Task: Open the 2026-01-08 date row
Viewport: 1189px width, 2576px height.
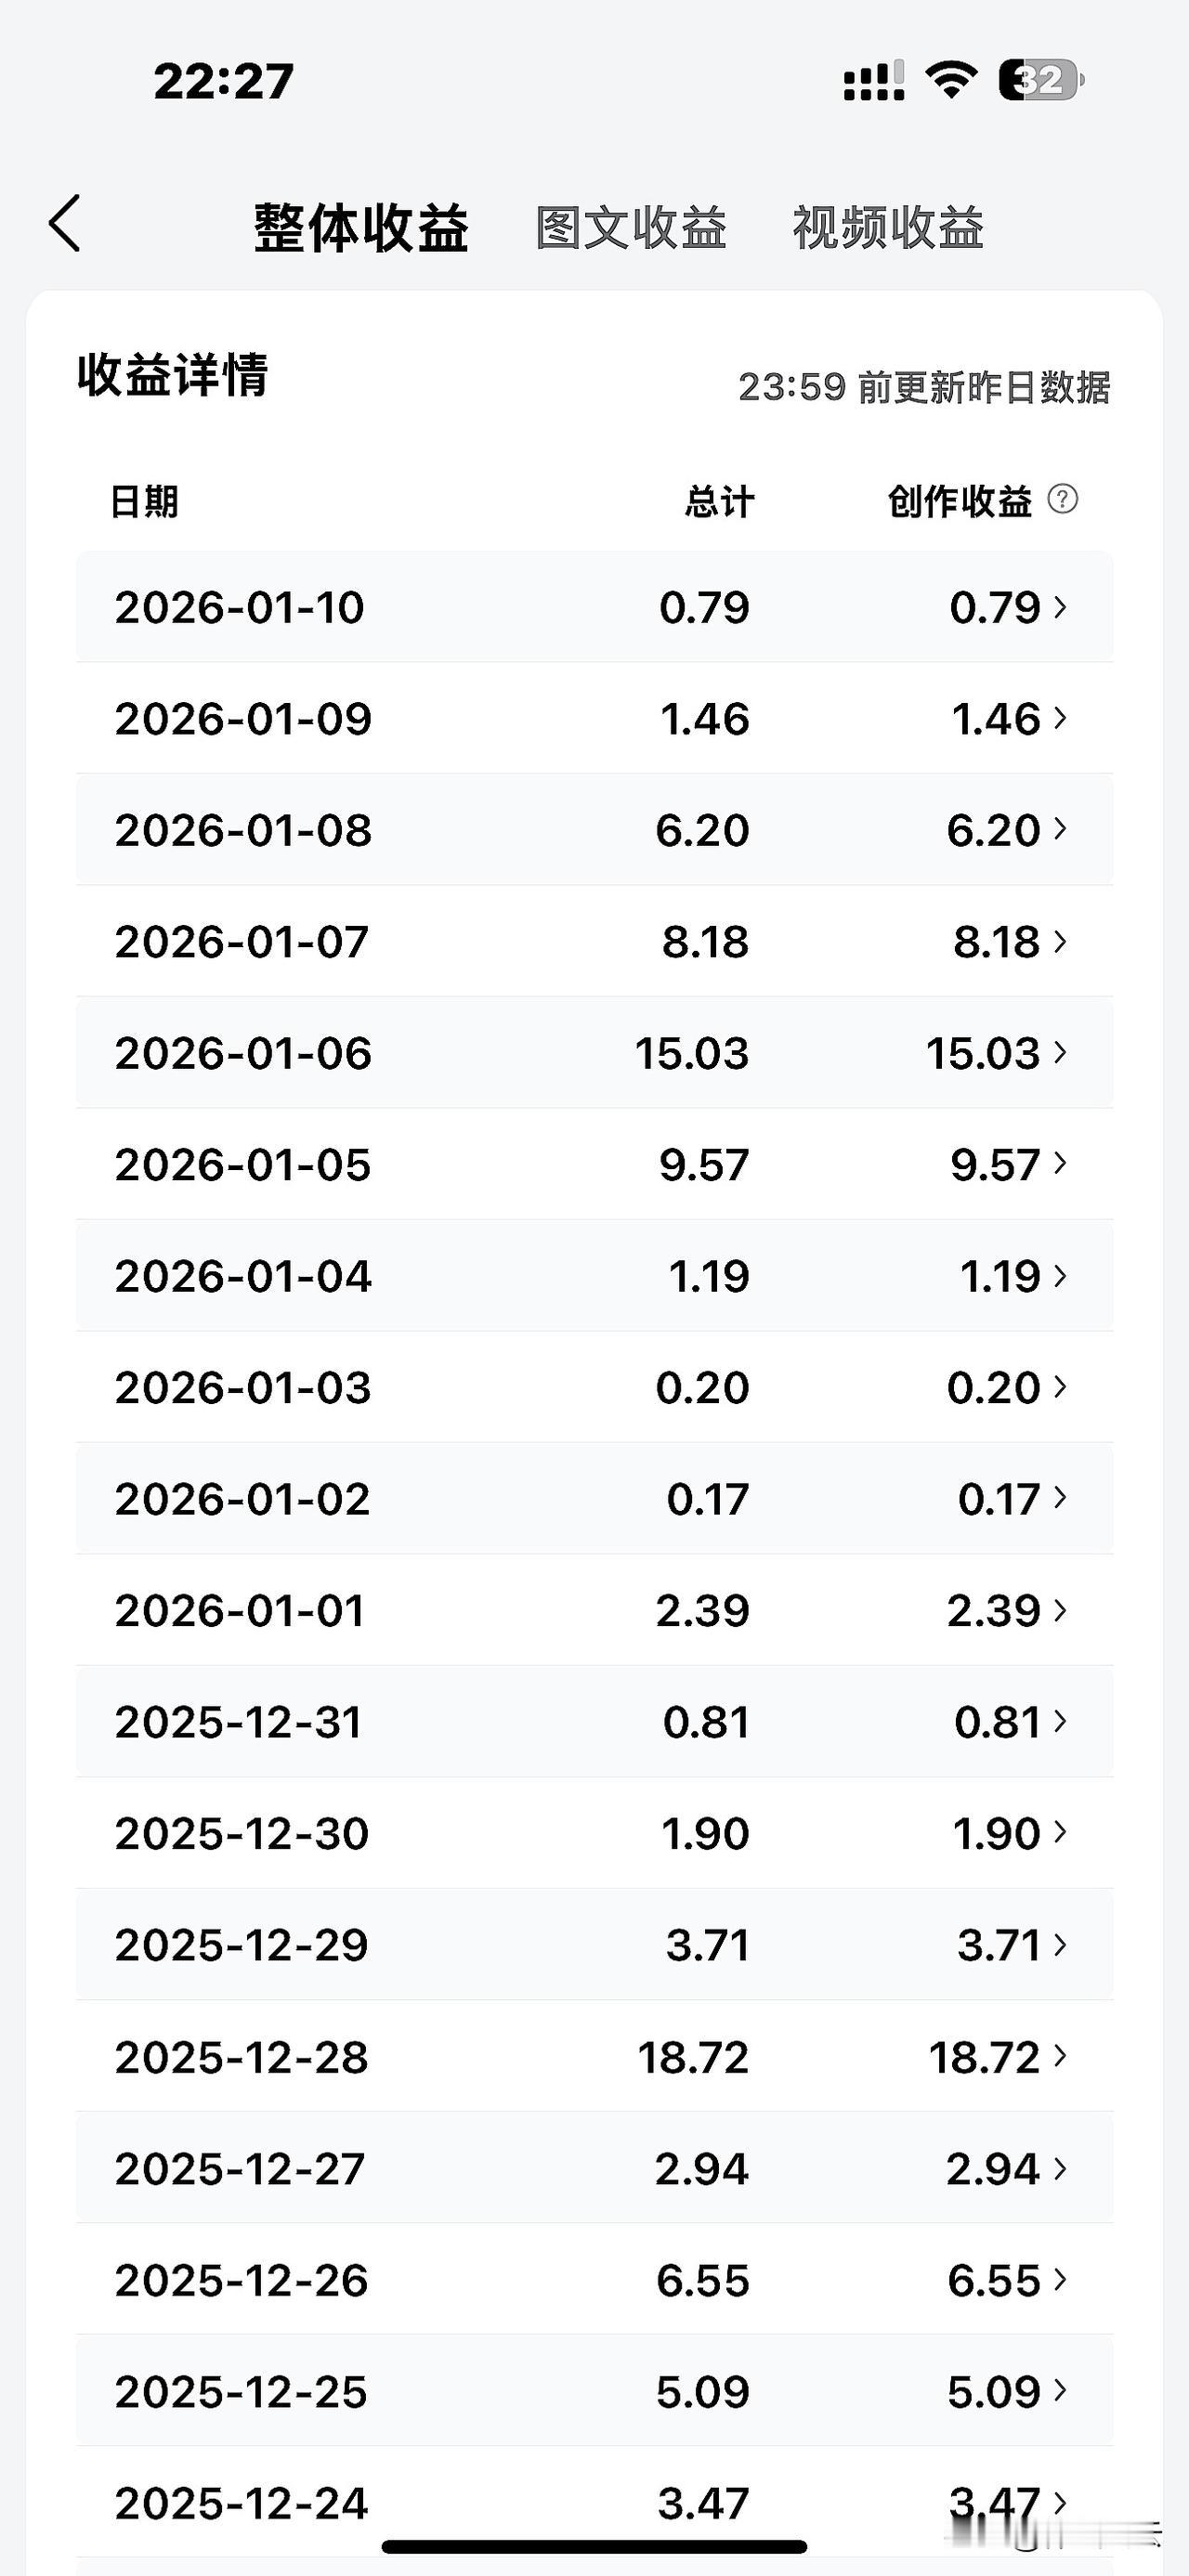Action: (x=243, y=830)
